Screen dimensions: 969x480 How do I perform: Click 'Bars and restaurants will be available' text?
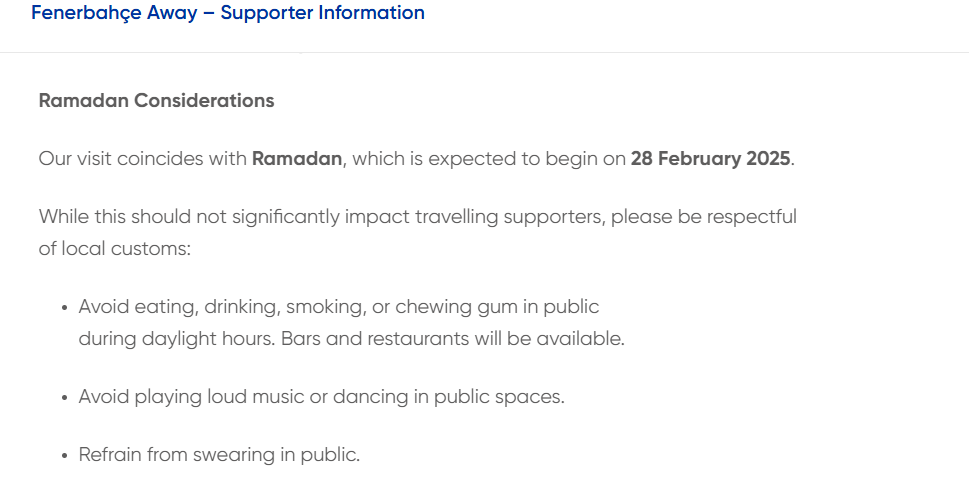[452, 339]
